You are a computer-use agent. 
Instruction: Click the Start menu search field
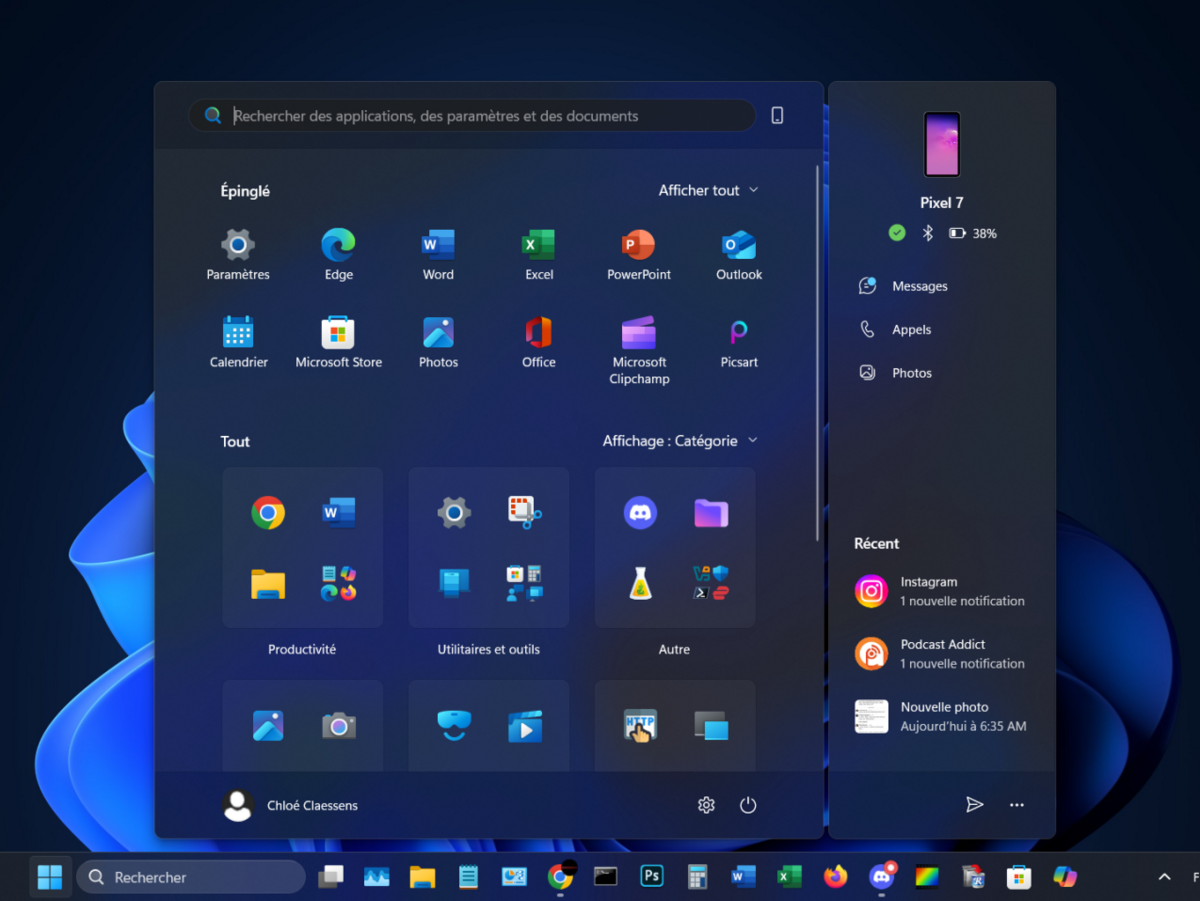[472, 116]
